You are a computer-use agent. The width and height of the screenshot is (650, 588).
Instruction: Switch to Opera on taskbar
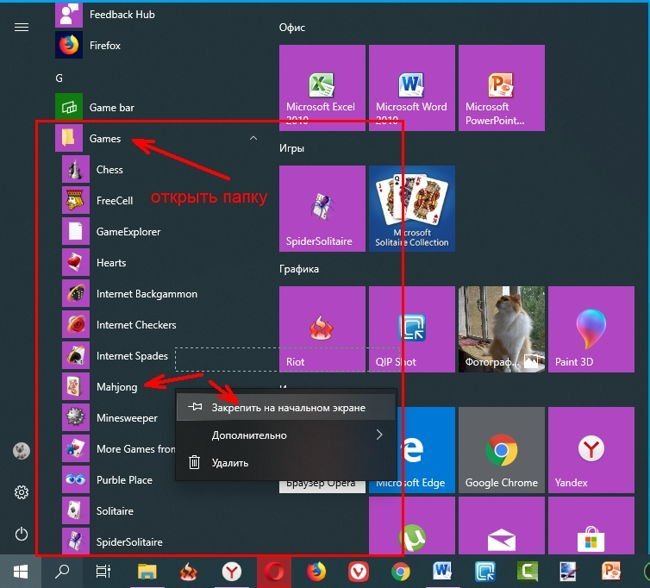point(274,572)
